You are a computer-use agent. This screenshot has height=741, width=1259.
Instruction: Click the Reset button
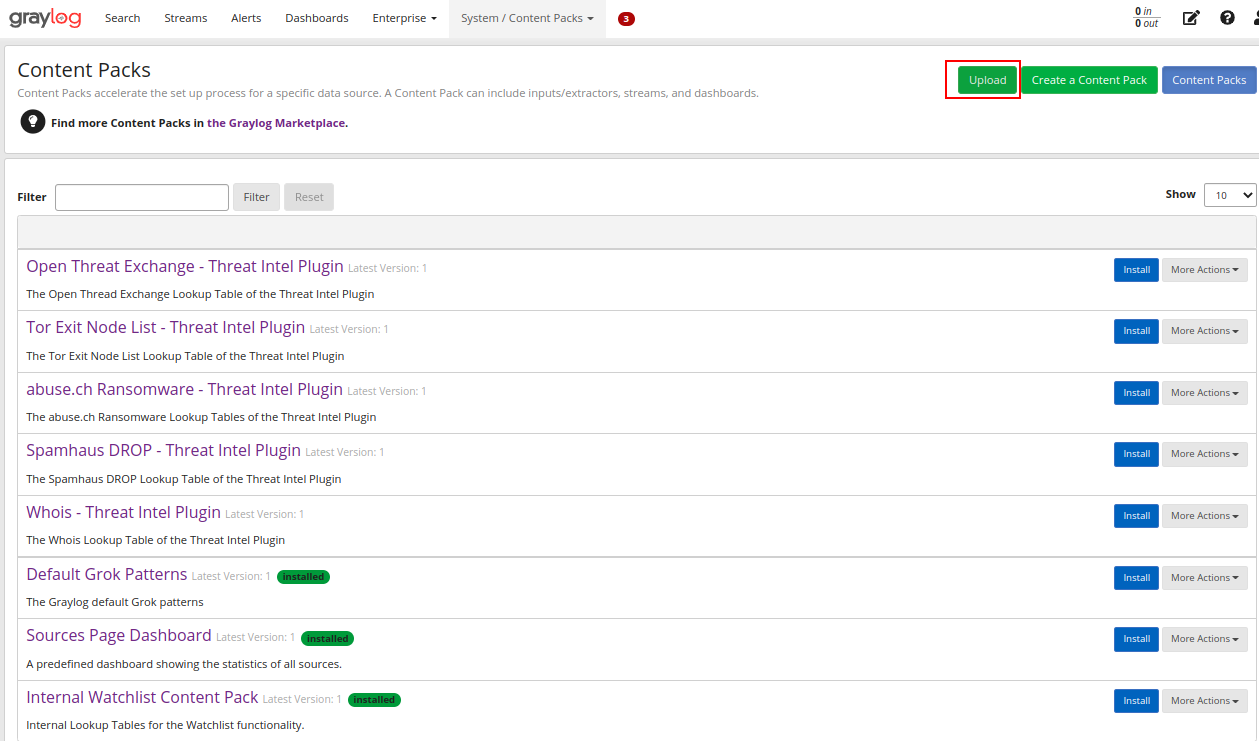(309, 197)
